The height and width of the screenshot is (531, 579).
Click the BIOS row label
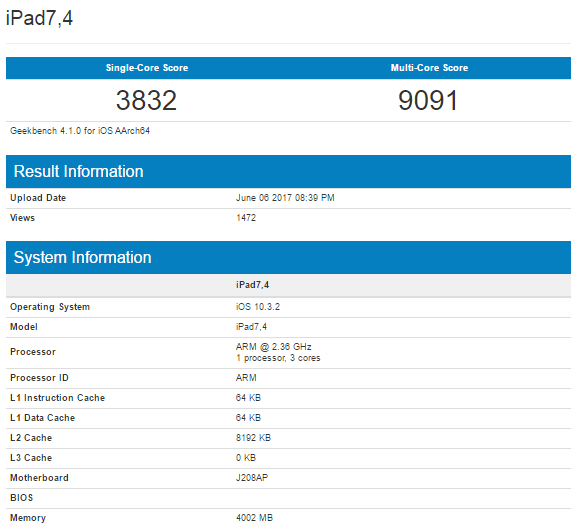click(21, 498)
